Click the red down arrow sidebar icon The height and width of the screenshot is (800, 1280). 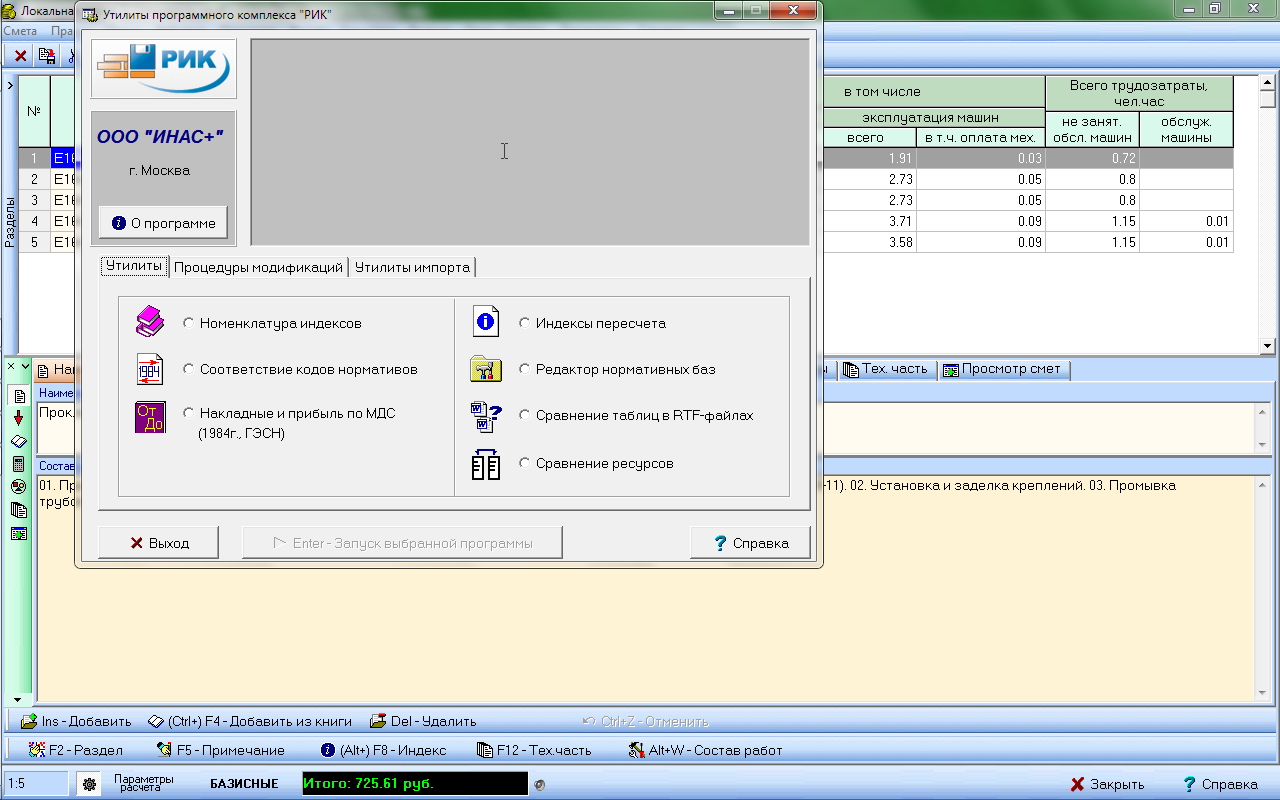click(x=18, y=418)
